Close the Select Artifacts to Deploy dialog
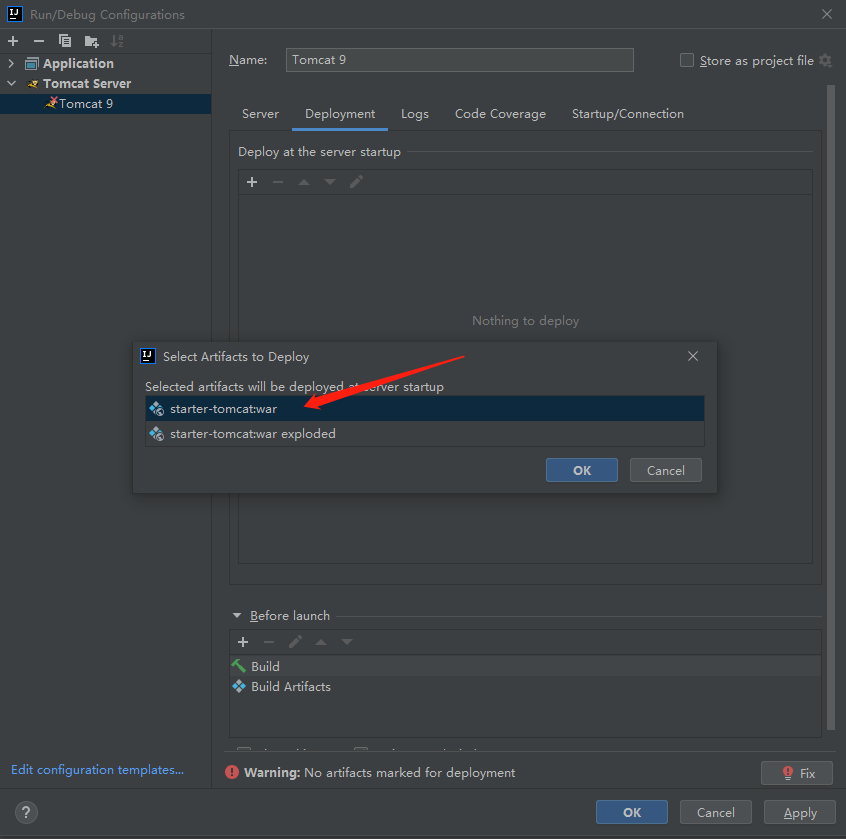This screenshot has height=839, width=846. [x=693, y=356]
